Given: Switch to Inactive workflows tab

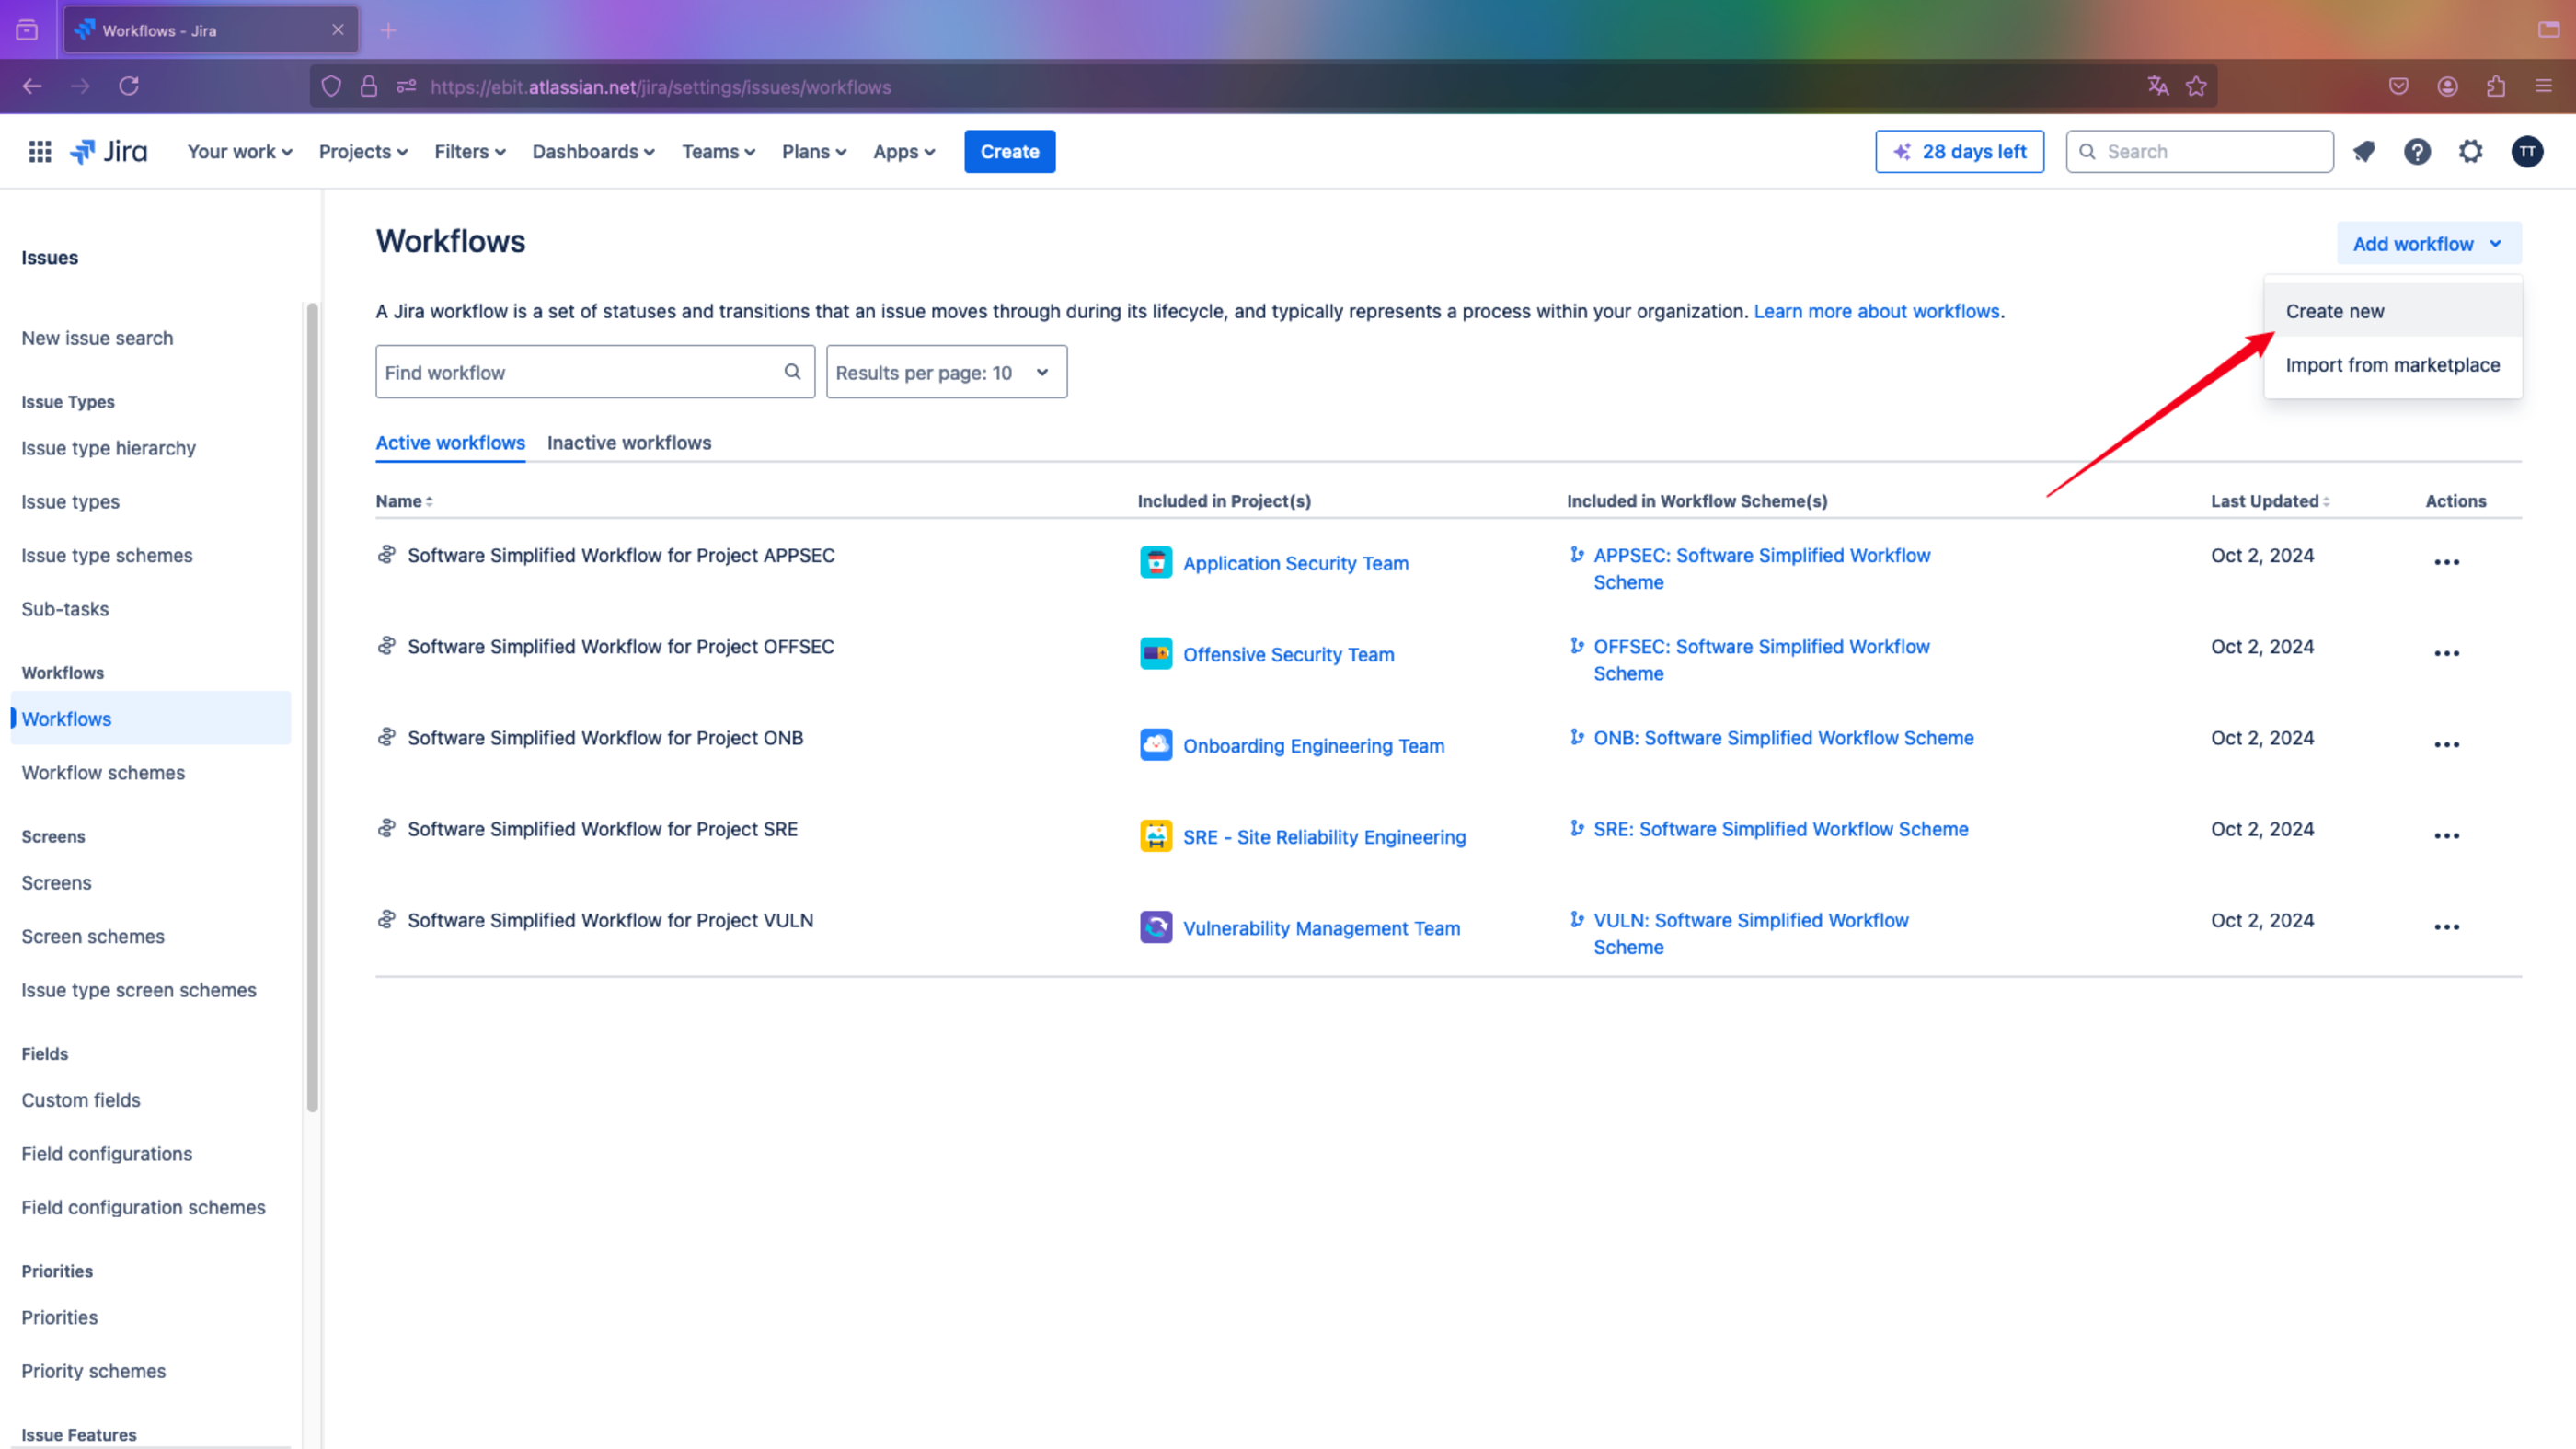Looking at the screenshot, I should [x=629, y=443].
